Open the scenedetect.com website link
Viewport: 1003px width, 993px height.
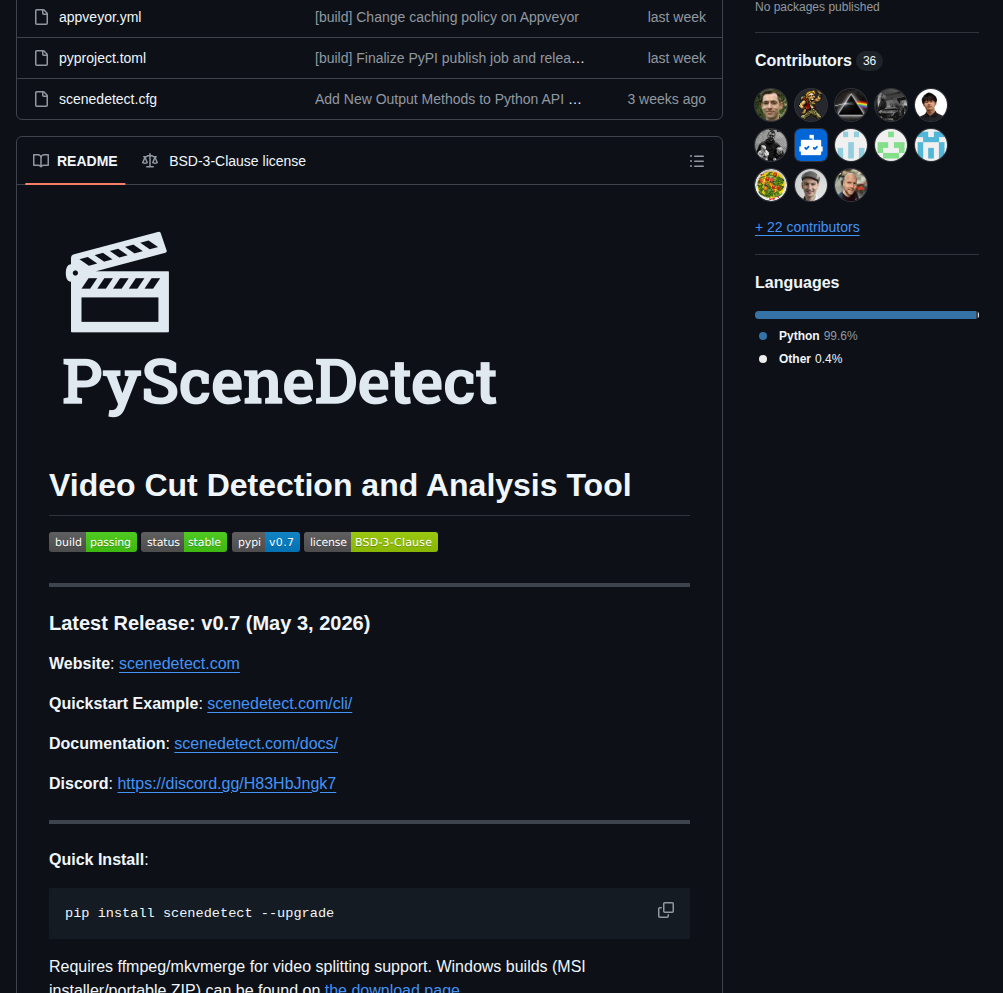pyautogui.click(x=179, y=663)
